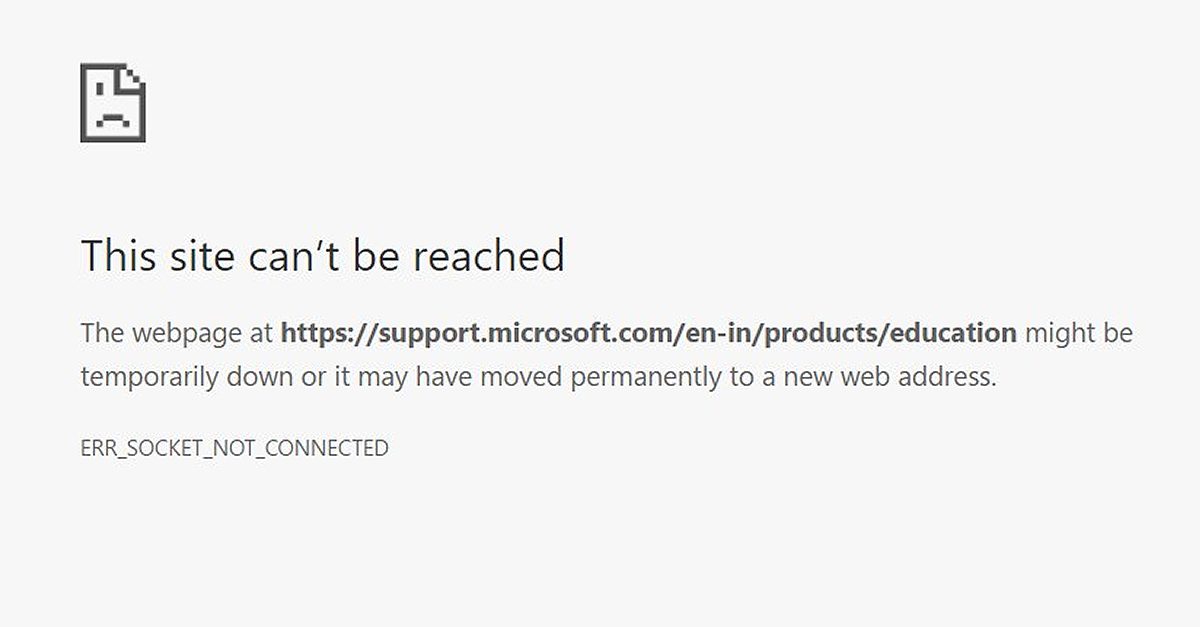The height and width of the screenshot is (627, 1200).
Task: Click the frowning mouth on the error icon
Action: click(x=112, y=120)
